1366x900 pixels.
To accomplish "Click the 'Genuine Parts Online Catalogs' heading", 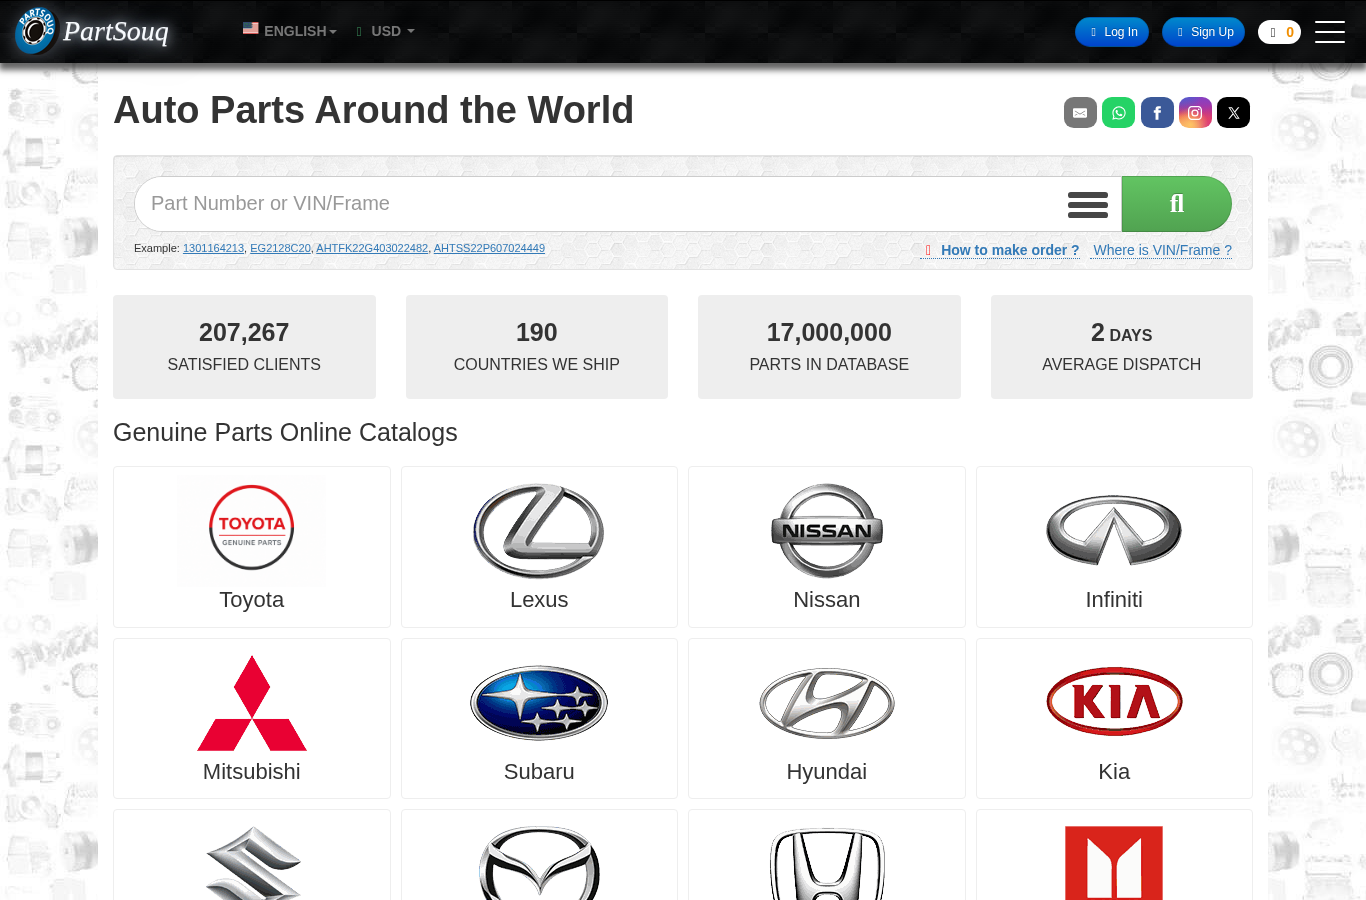I will pos(285,432).
